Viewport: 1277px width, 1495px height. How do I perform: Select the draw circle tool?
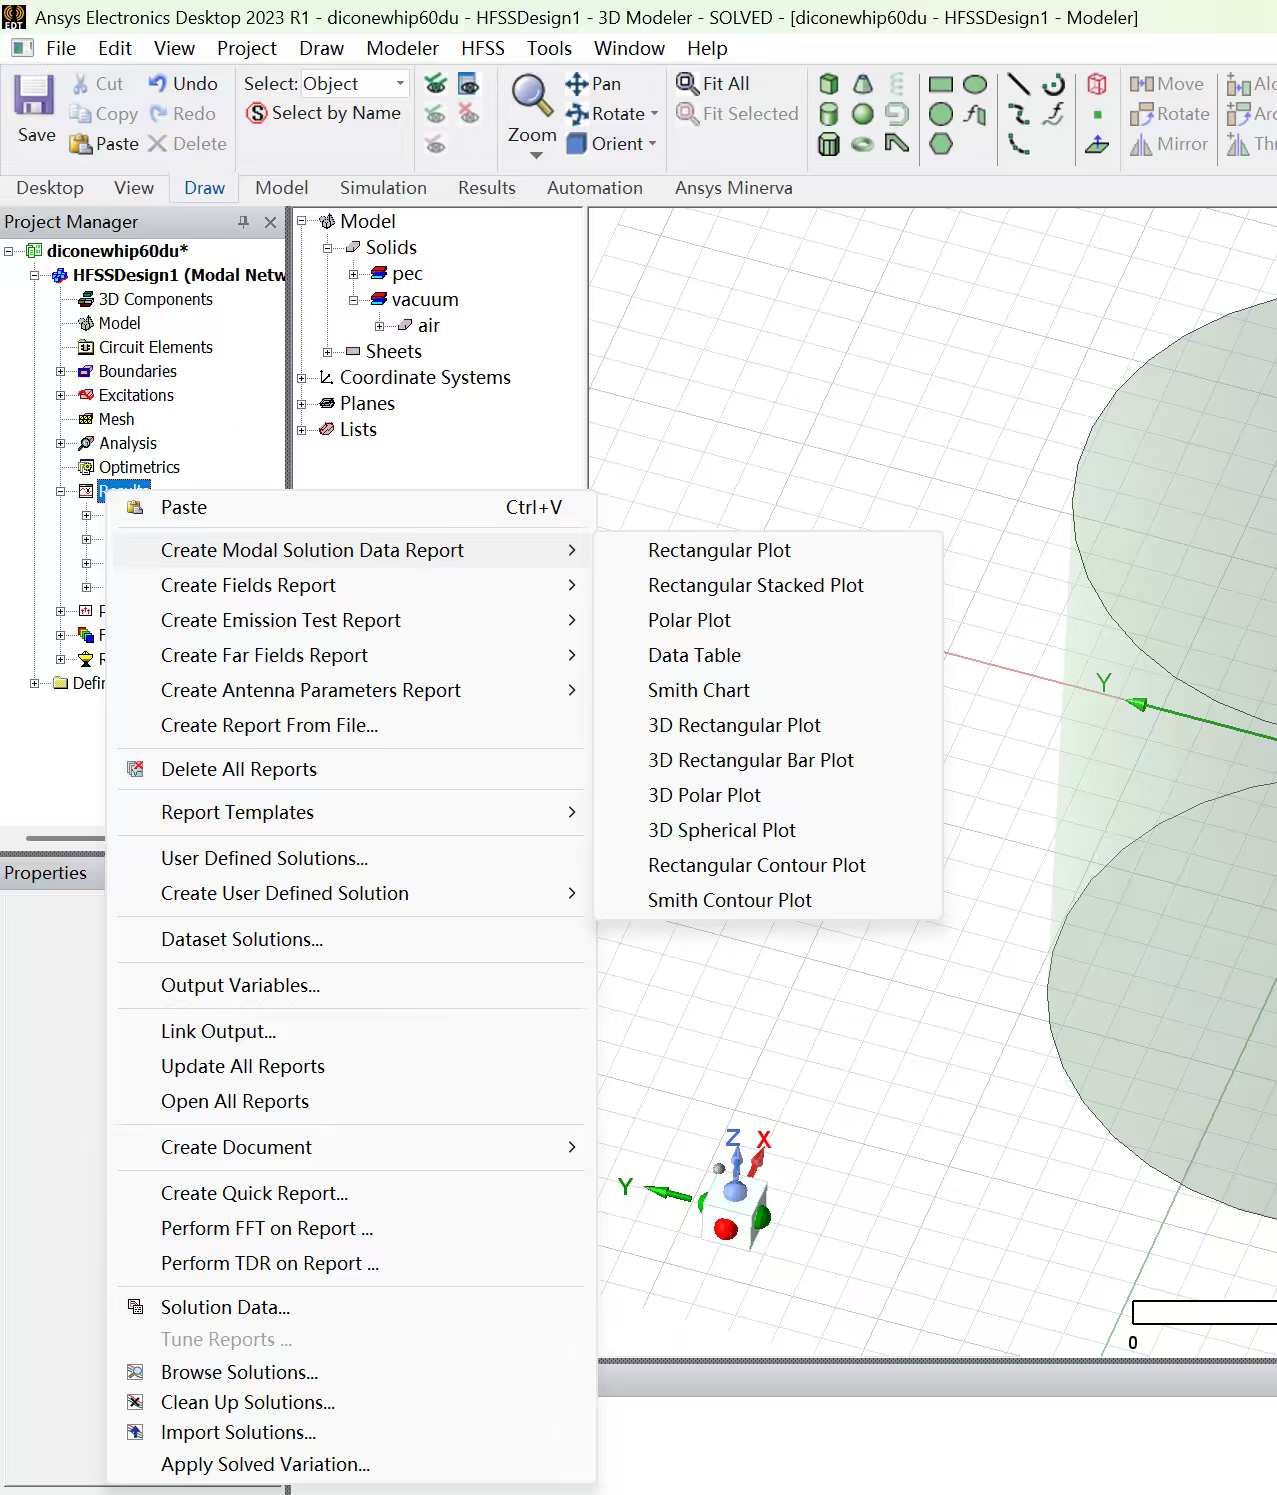coord(941,114)
